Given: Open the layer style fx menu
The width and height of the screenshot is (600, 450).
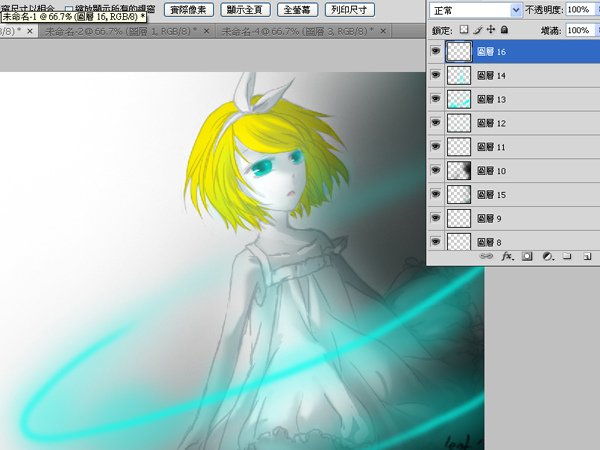Looking at the screenshot, I should pos(507,256).
